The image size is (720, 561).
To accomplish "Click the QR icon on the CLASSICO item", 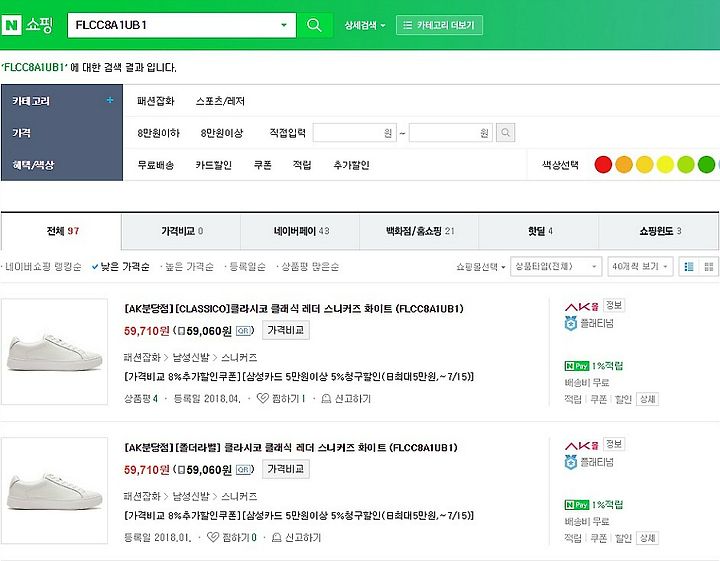I will (x=243, y=331).
